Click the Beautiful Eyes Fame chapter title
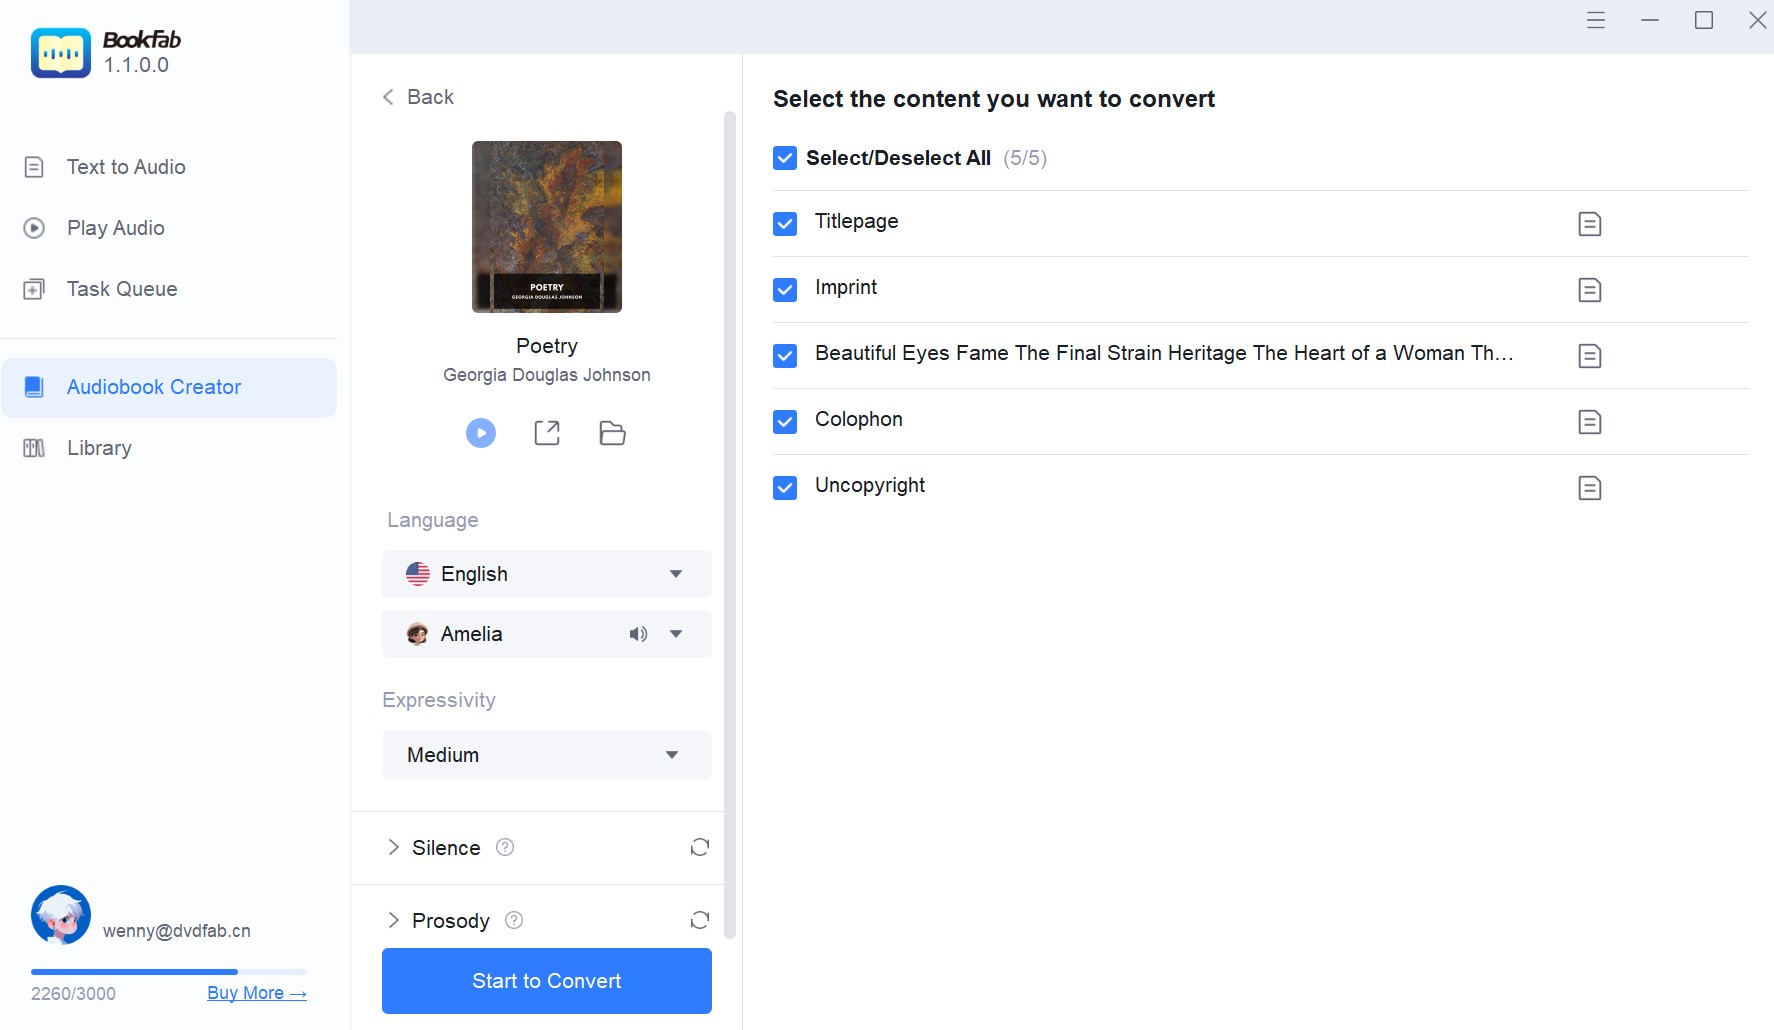The height and width of the screenshot is (1030, 1774). point(1164,353)
